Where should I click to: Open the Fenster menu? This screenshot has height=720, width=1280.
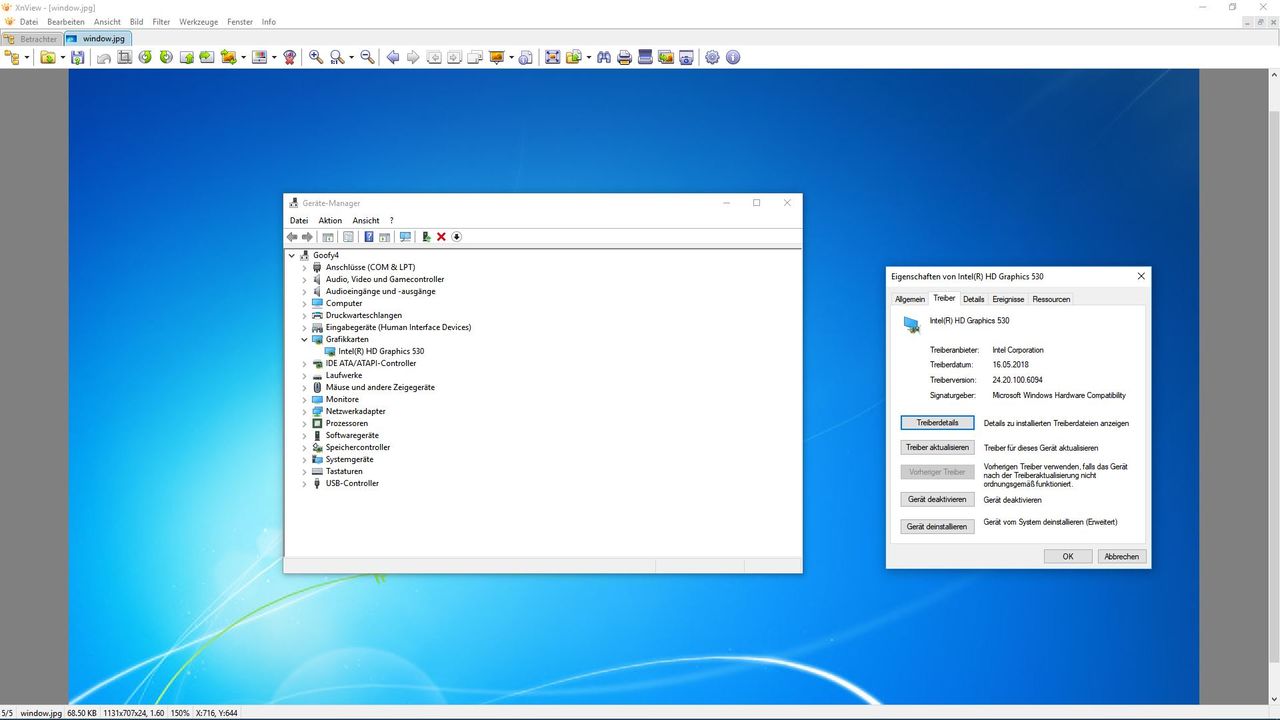240,21
